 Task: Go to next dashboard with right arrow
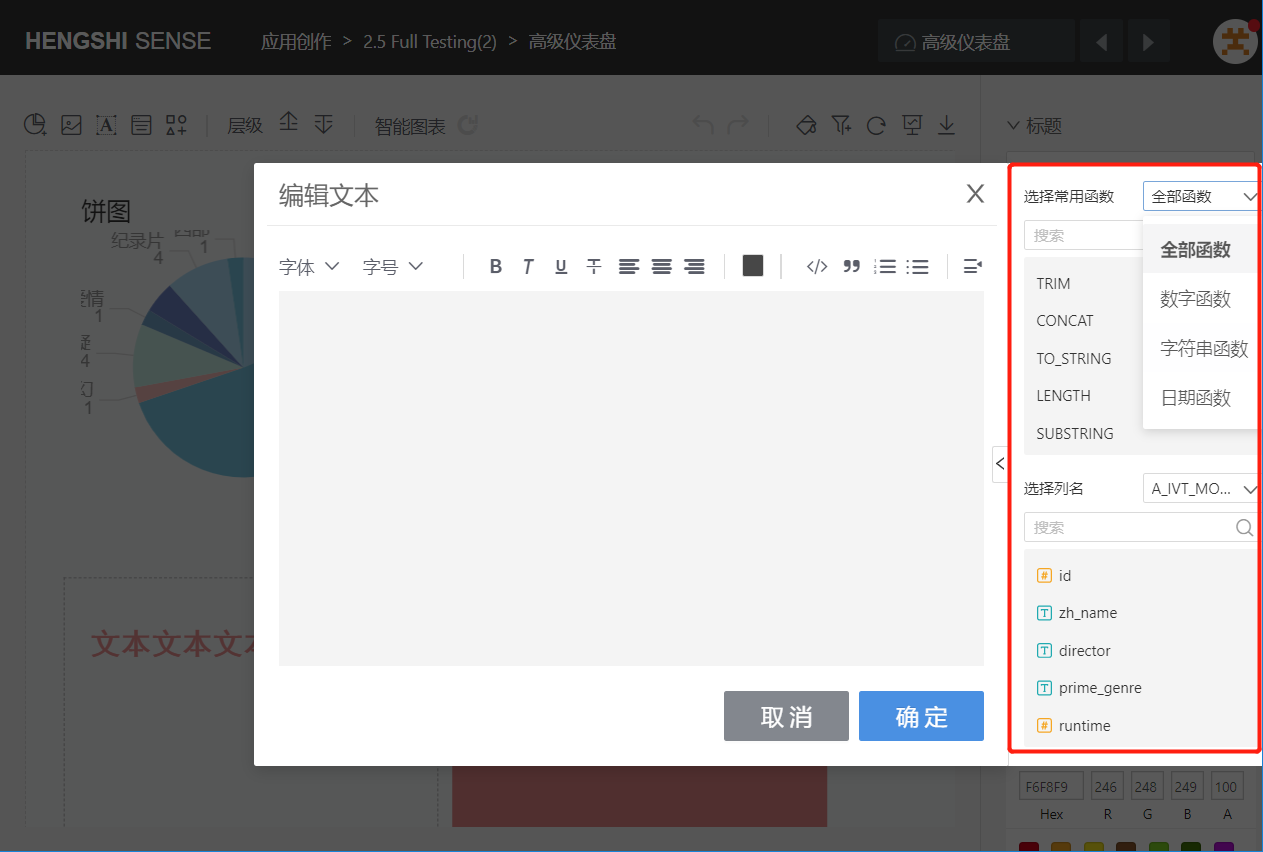[x=1148, y=42]
